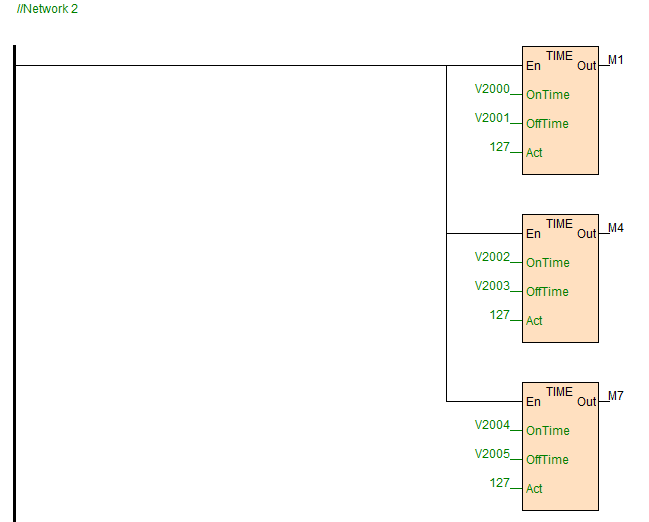The image size is (649, 522).
Task: Select the TIME block with output M7
Action: [x=560, y=446]
